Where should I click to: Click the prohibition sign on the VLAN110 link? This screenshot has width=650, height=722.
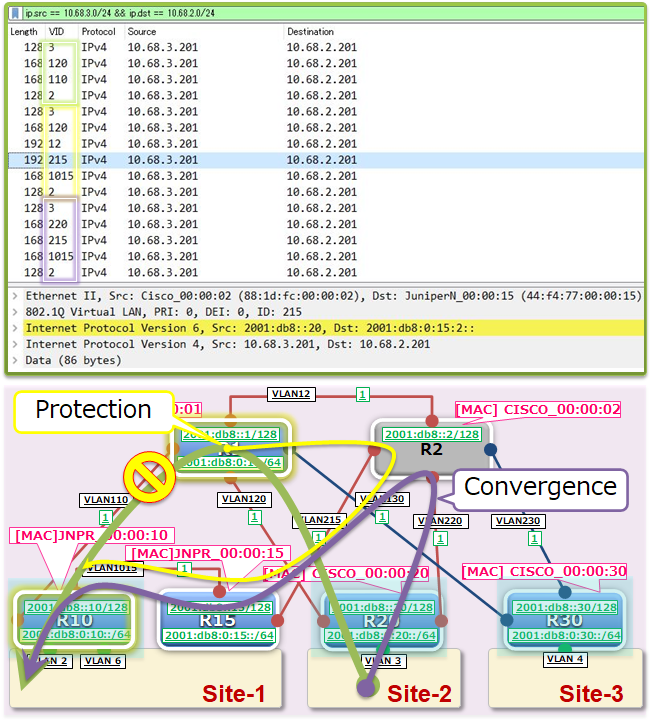click(149, 477)
